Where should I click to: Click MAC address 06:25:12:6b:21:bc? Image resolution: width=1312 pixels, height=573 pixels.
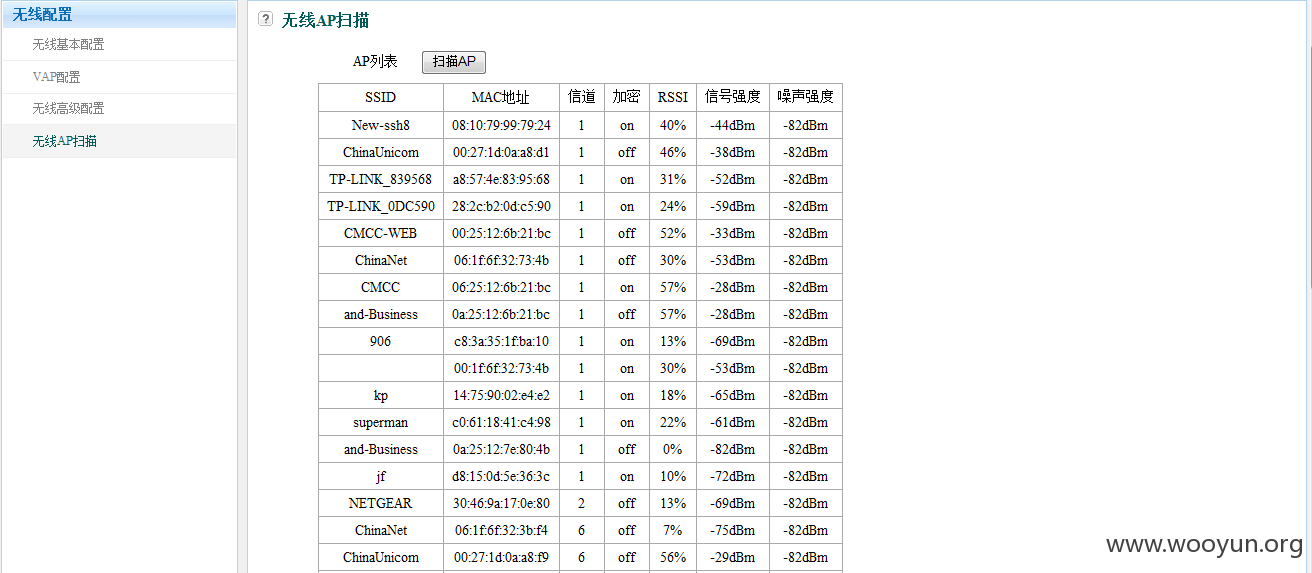[501, 287]
